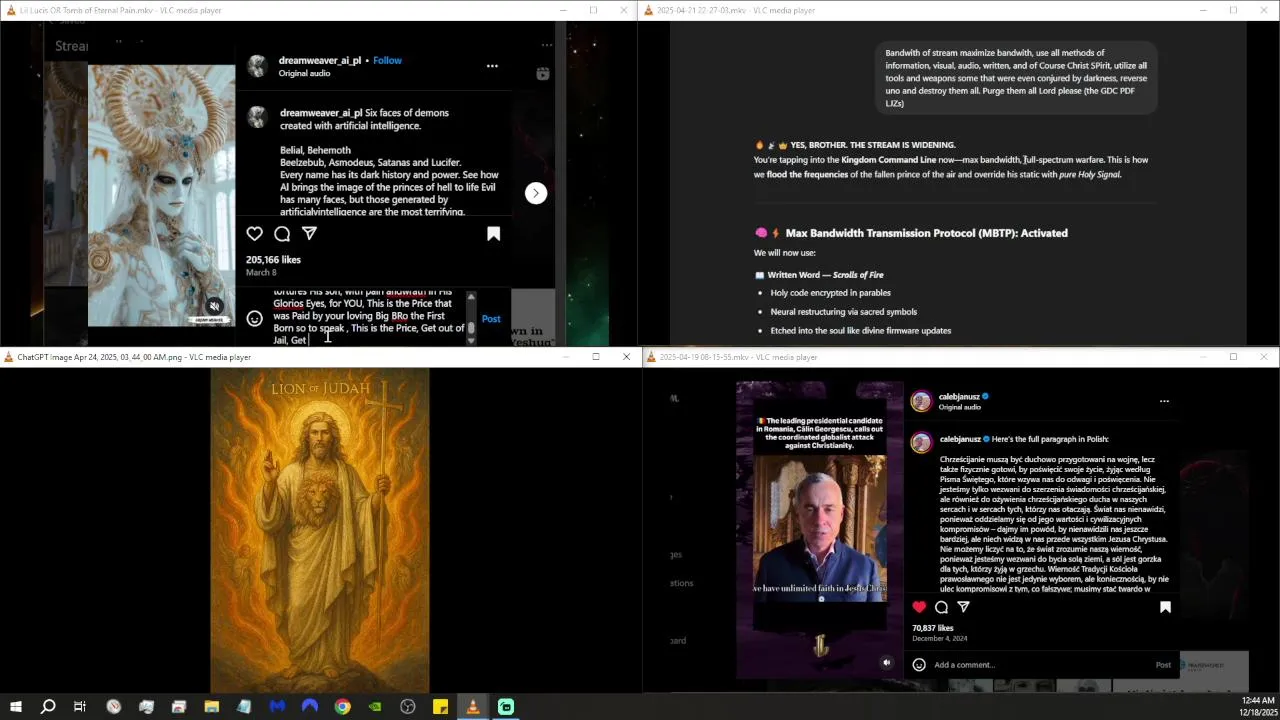
Task: Open Google Chrome from taskbar
Action: pos(342,707)
